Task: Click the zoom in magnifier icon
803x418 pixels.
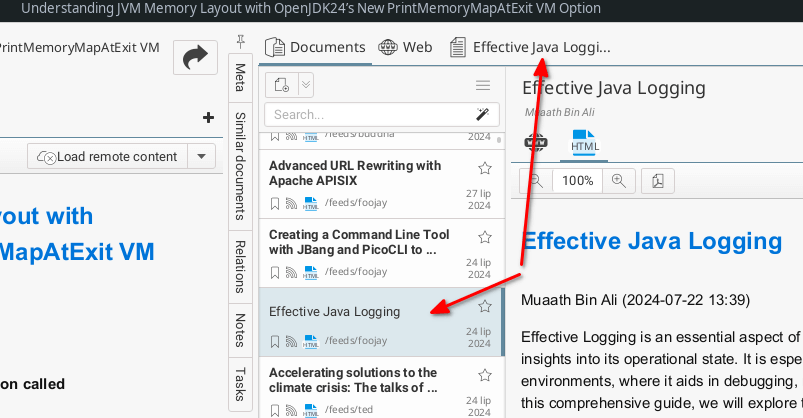Action: [619, 181]
